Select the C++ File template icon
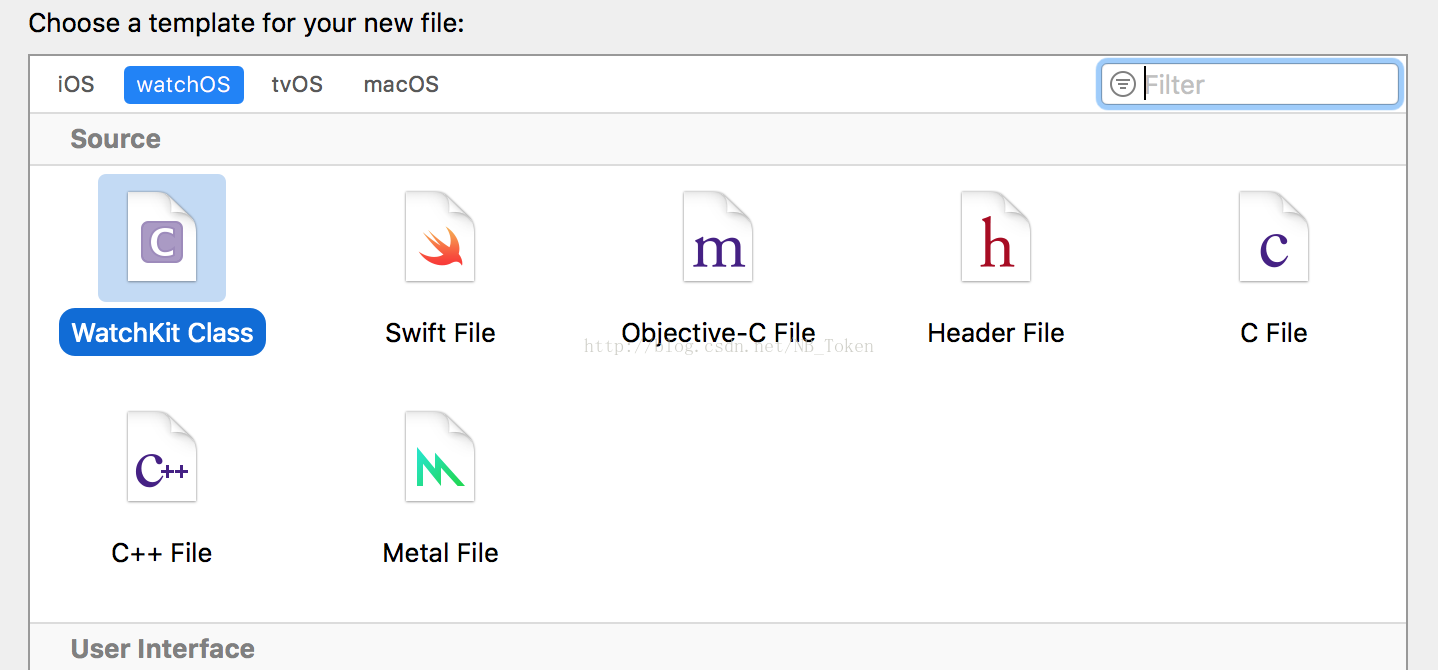This screenshot has height=670, width=1438. (x=162, y=457)
